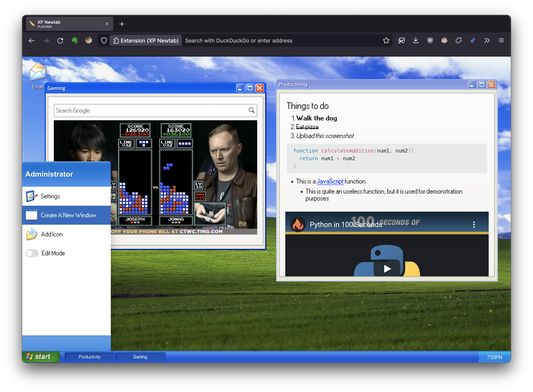Bookmark this page with the star icon

coord(386,40)
